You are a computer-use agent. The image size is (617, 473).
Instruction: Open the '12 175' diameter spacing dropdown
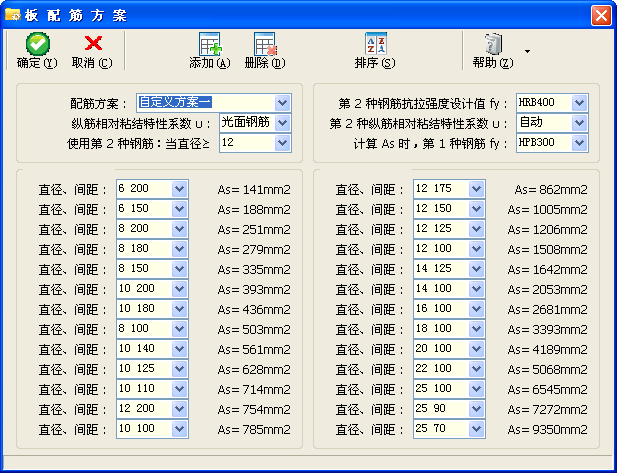(x=476, y=189)
